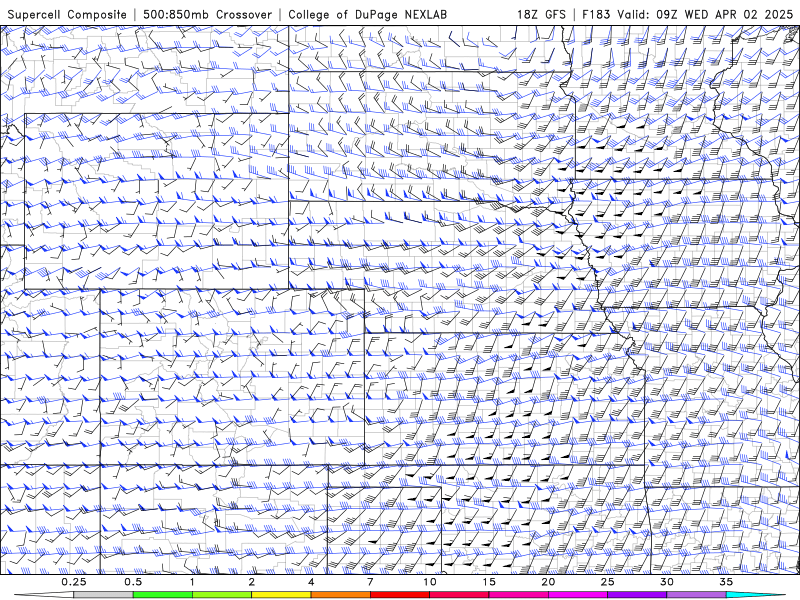Click the orange color bar segment
Viewport: 800px width, 600px height.
[x=340, y=595]
